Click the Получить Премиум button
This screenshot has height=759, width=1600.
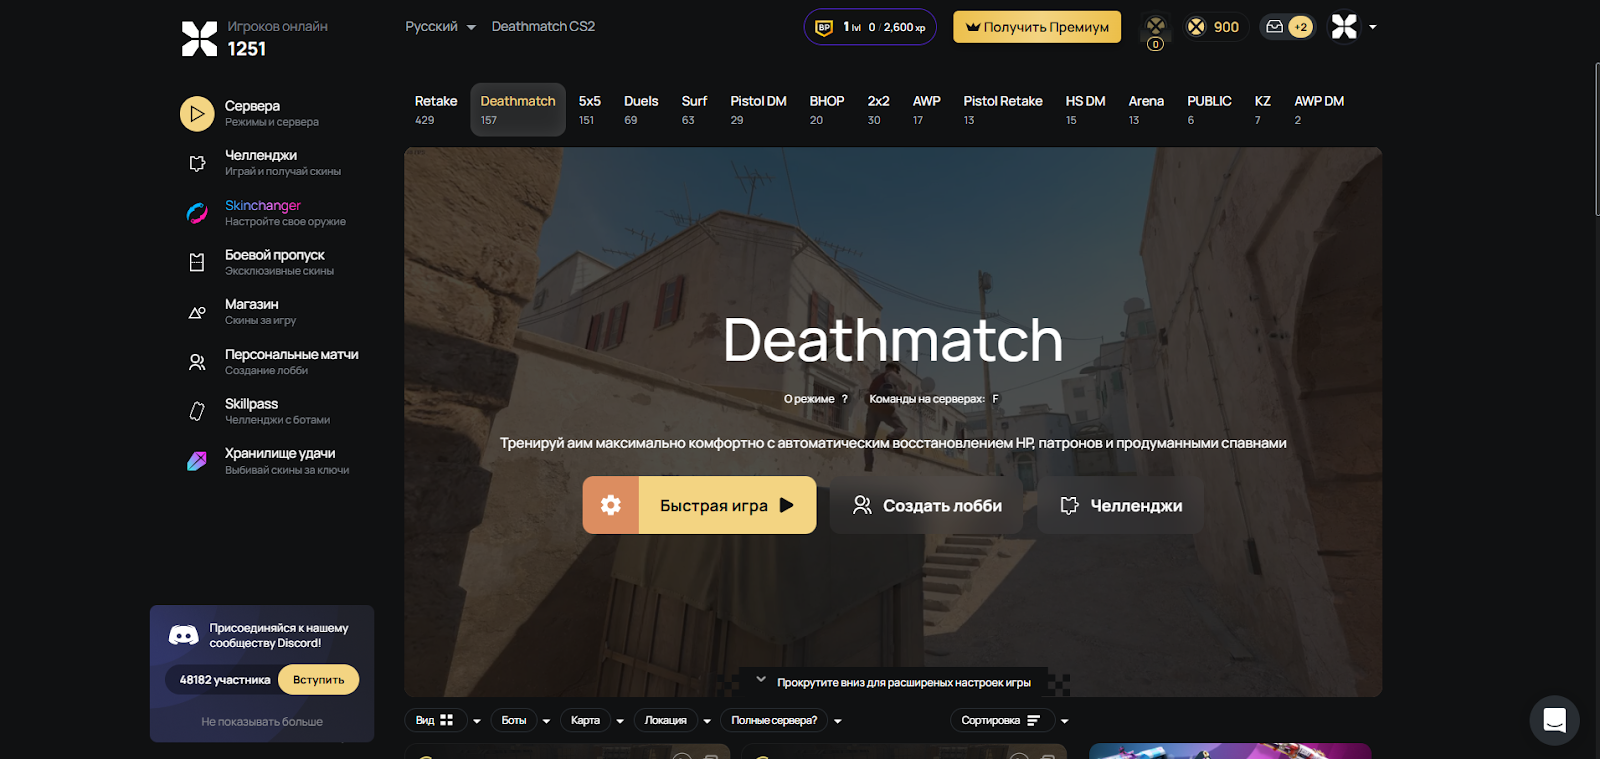[x=1037, y=27]
